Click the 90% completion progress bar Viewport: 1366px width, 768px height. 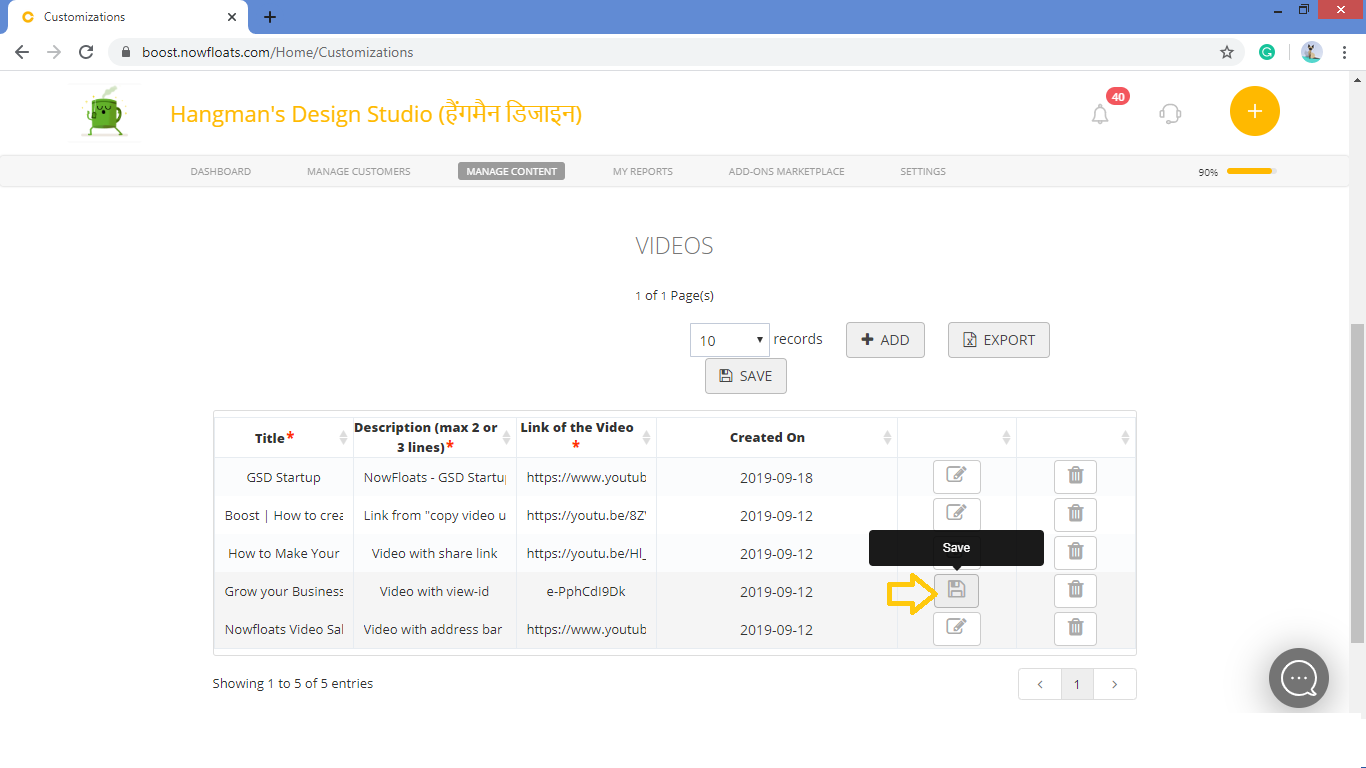coord(1251,171)
